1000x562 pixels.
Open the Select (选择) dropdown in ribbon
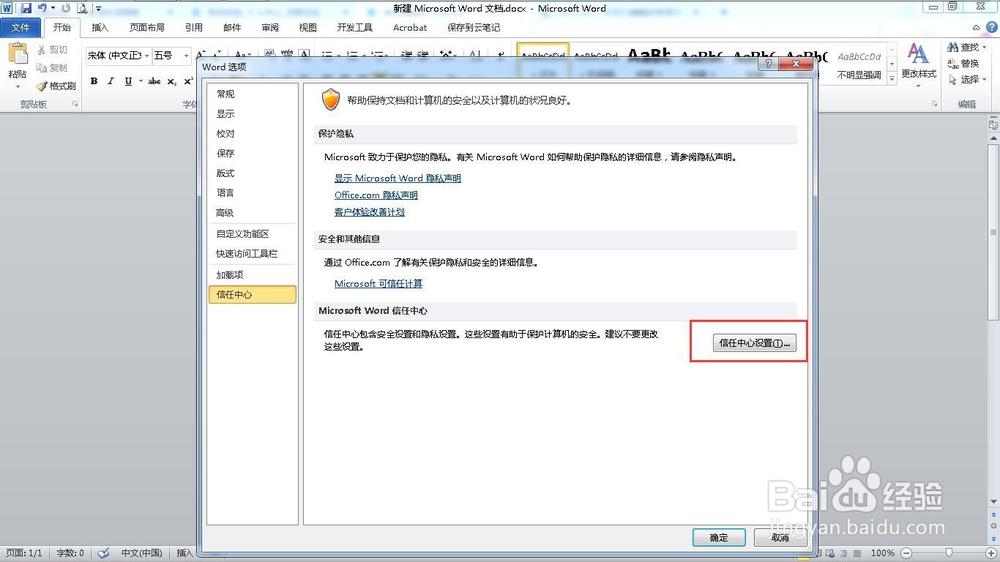click(967, 79)
